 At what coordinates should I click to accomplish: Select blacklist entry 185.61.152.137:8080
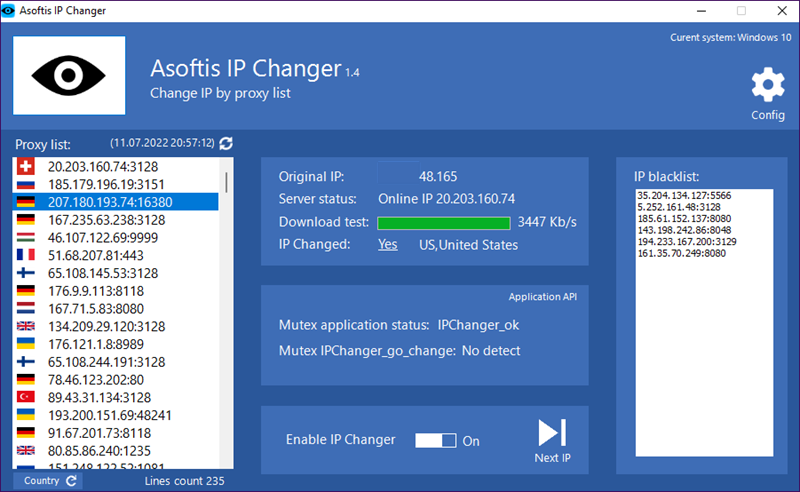point(684,219)
